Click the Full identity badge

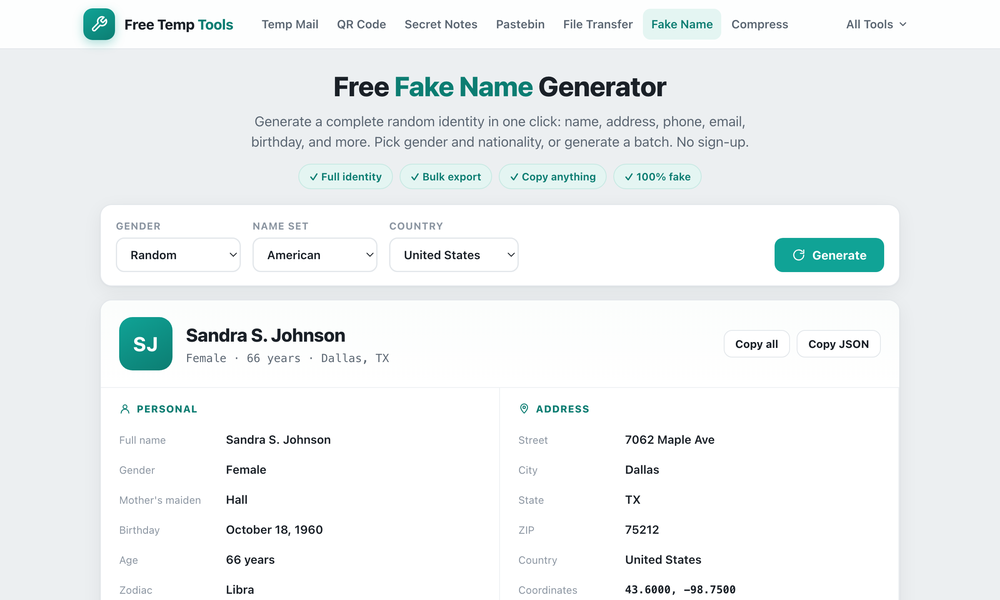coord(346,177)
